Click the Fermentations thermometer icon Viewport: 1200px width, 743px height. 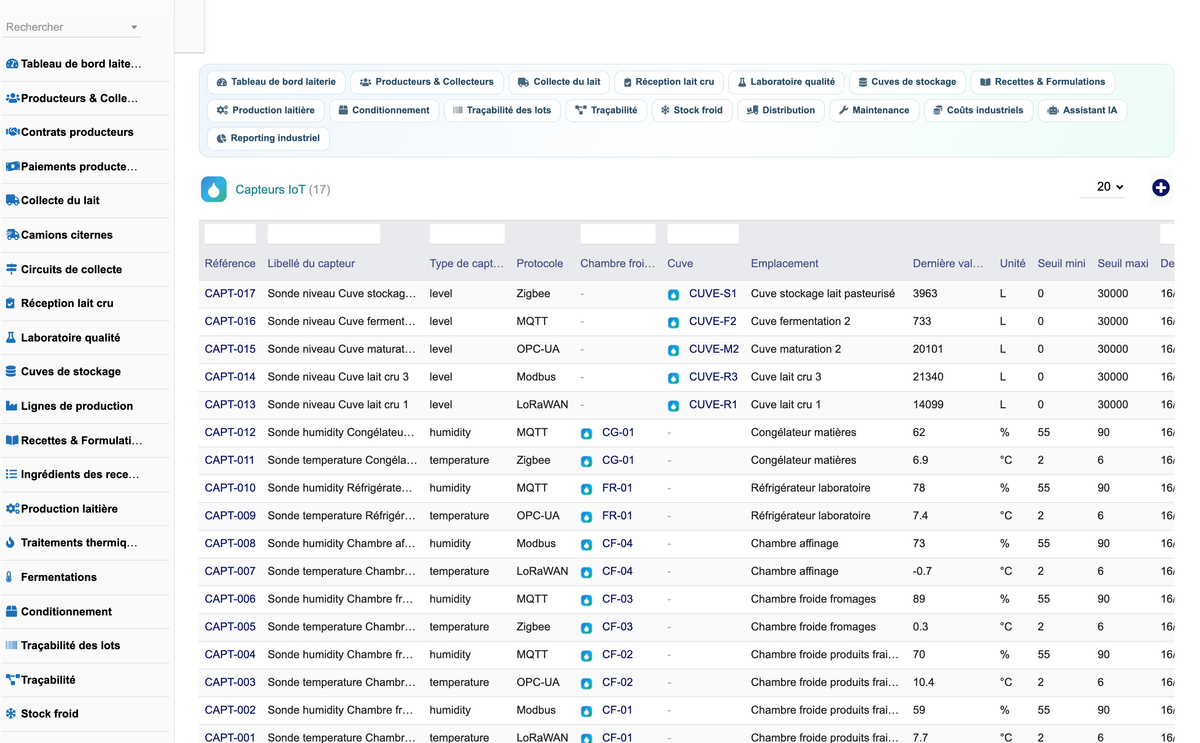point(10,577)
